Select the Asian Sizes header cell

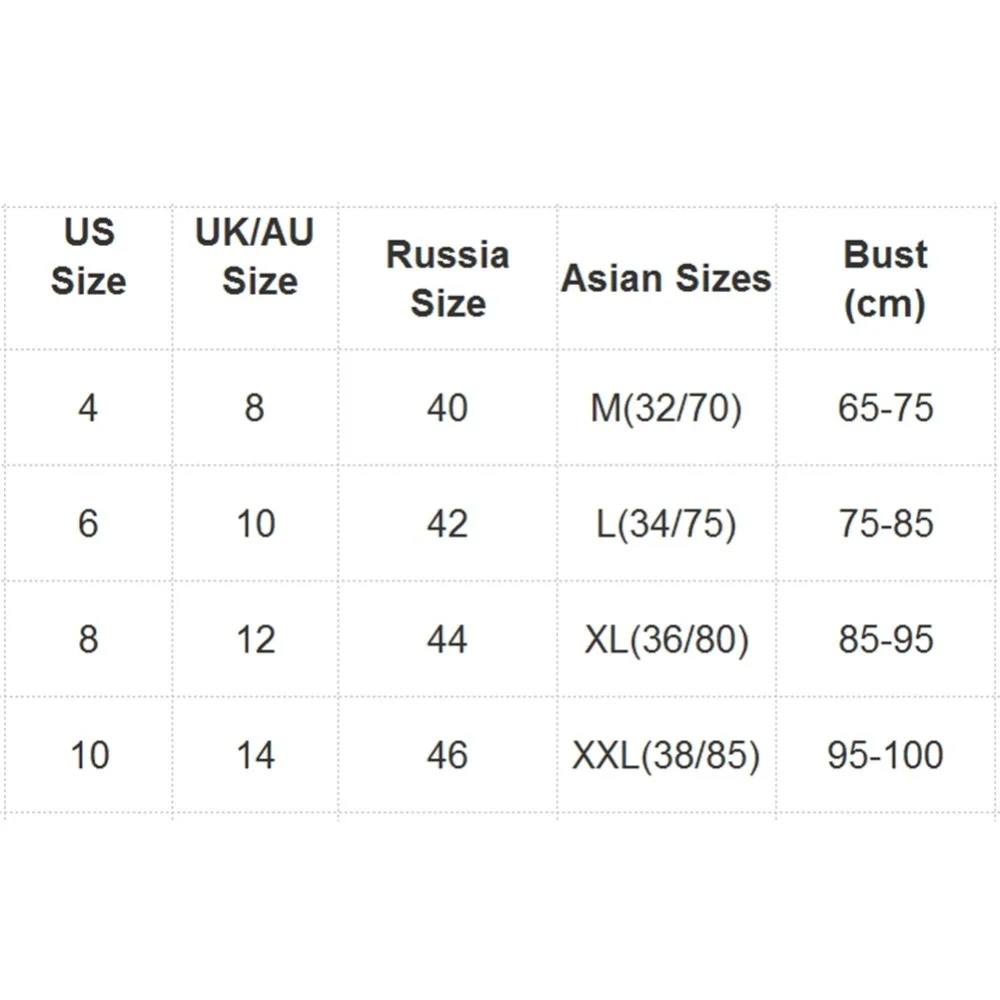[x=666, y=279]
